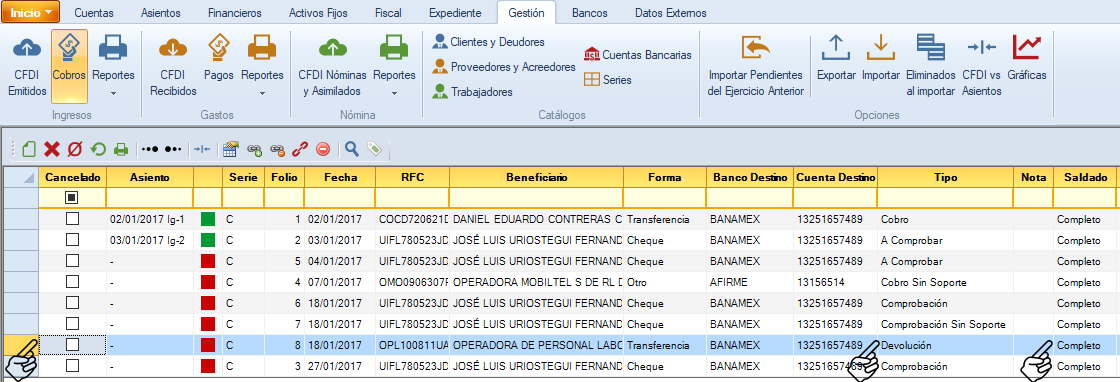The image size is (1120, 382).
Task: Switch to the Financieros tab
Action: coord(234,13)
